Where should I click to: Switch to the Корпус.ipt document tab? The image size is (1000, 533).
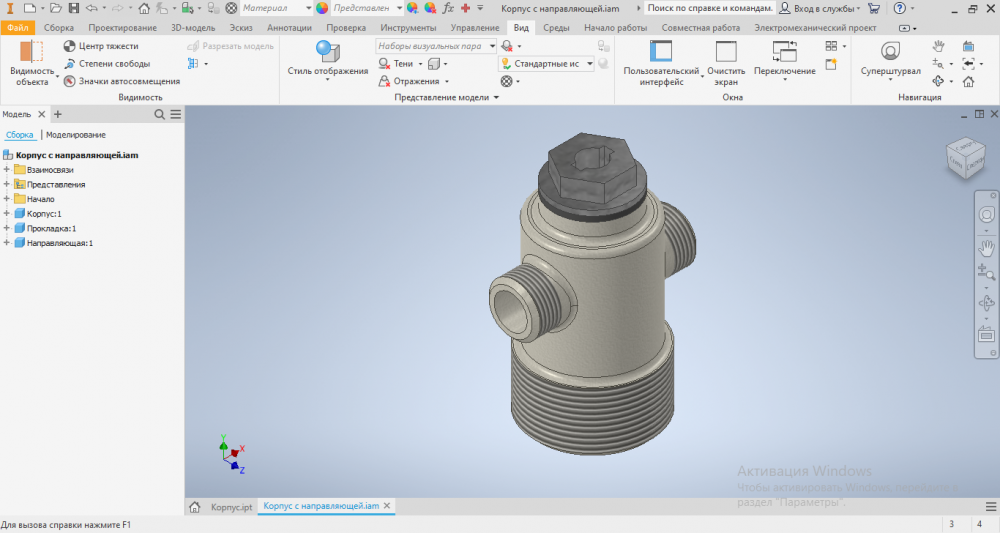click(x=230, y=507)
